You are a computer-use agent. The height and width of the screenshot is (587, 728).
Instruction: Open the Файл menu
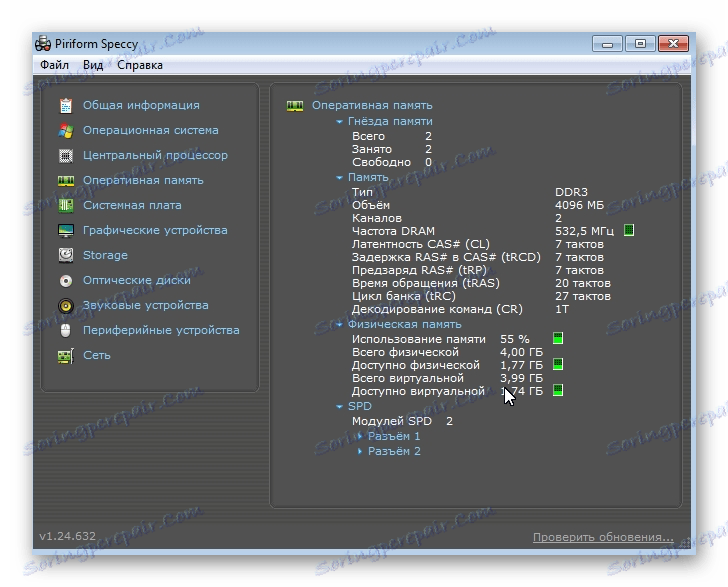[54, 65]
